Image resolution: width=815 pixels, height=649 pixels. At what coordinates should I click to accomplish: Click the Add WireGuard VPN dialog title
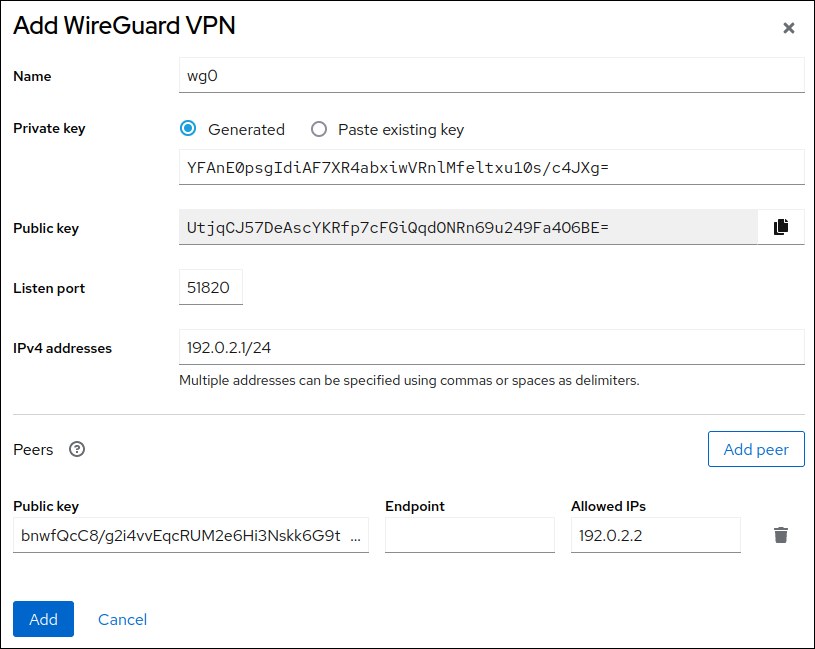click(125, 26)
